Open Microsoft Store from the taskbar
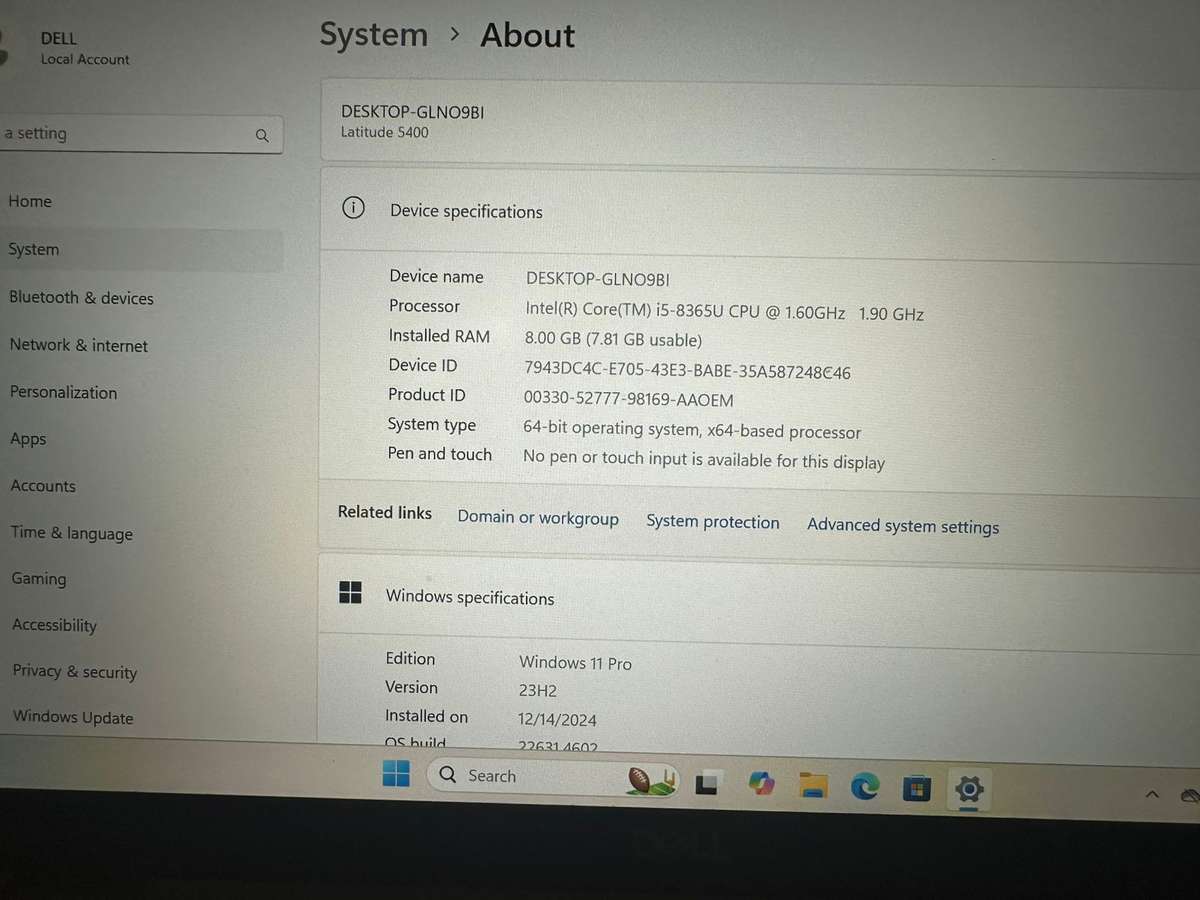 [917, 789]
